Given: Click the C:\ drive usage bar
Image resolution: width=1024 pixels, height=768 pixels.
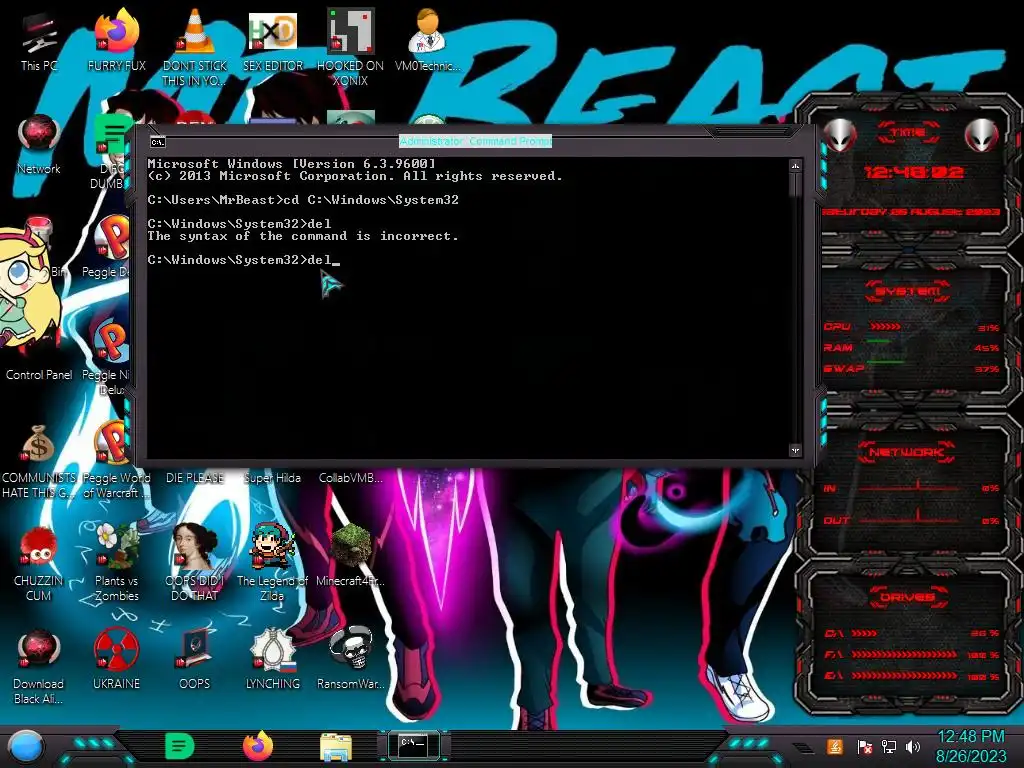Looking at the screenshot, I should 912,633.
